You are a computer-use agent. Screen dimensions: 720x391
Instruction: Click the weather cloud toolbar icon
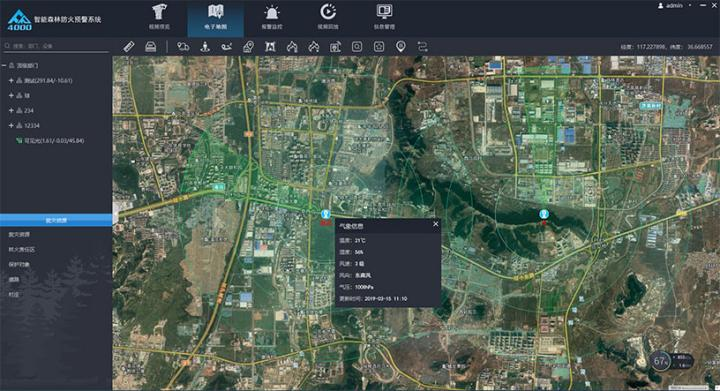click(183, 46)
